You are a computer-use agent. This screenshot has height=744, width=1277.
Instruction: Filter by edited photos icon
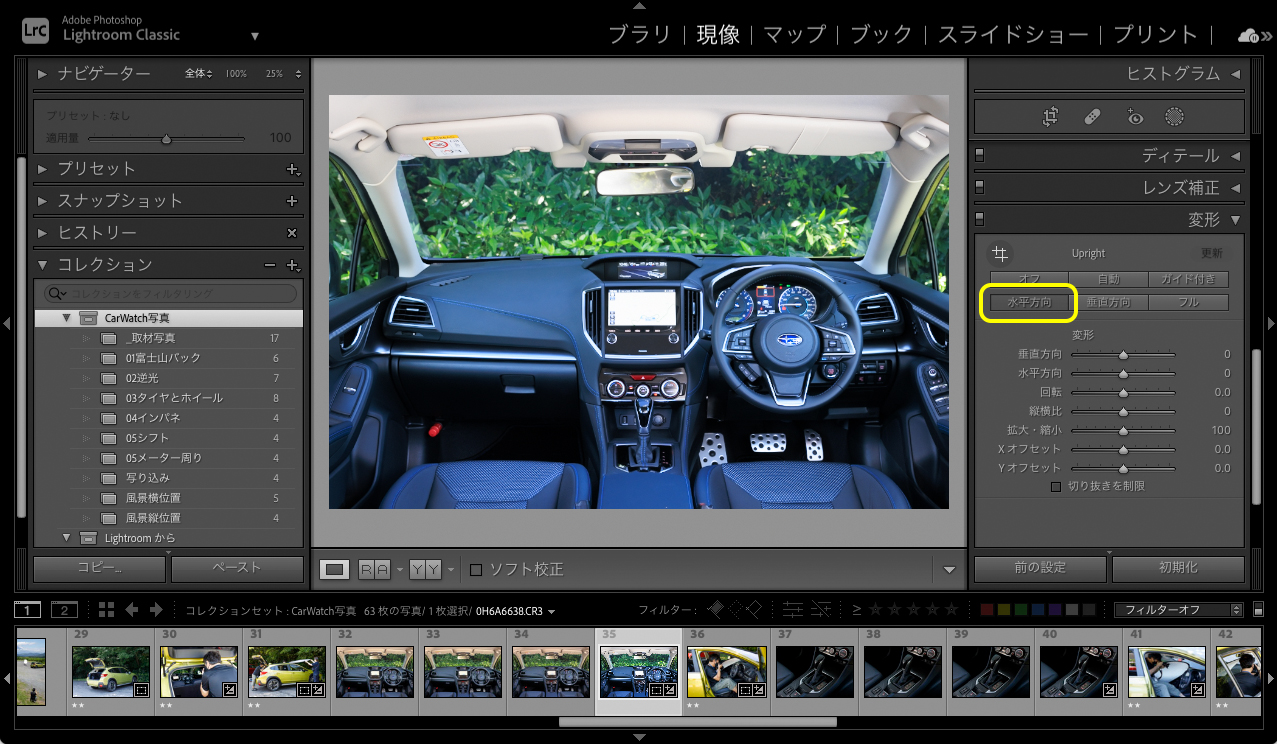click(x=793, y=609)
